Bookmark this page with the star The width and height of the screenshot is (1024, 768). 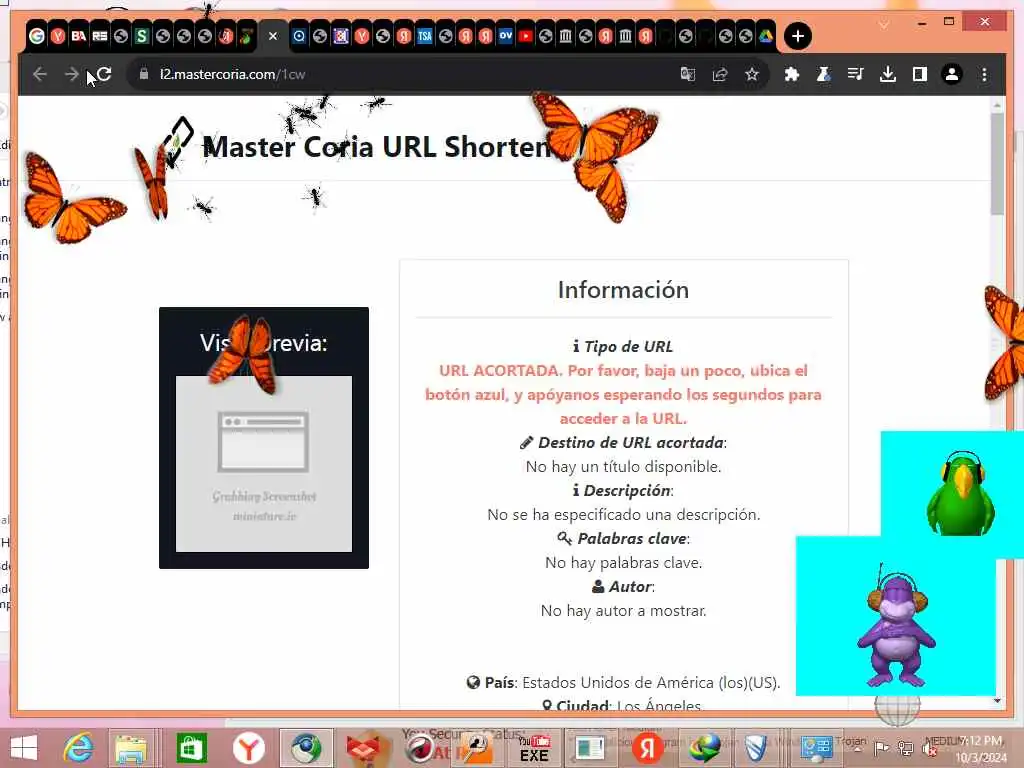point(752,74)
